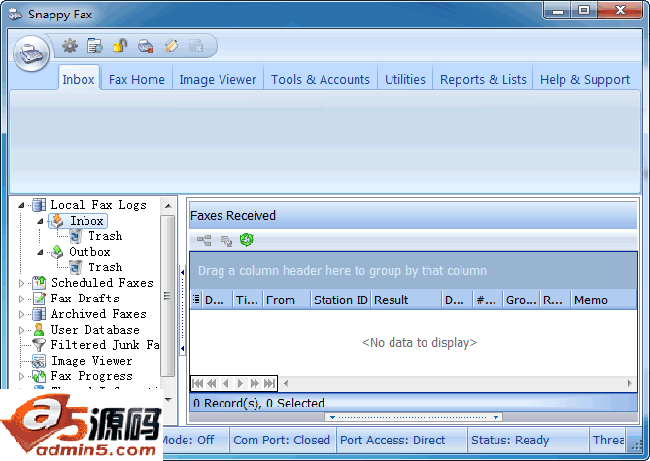The width and height of the screenshot is (650, 461).
Task: Select the Archived Faxes tree icon
Action: click(x=39, y=314)
